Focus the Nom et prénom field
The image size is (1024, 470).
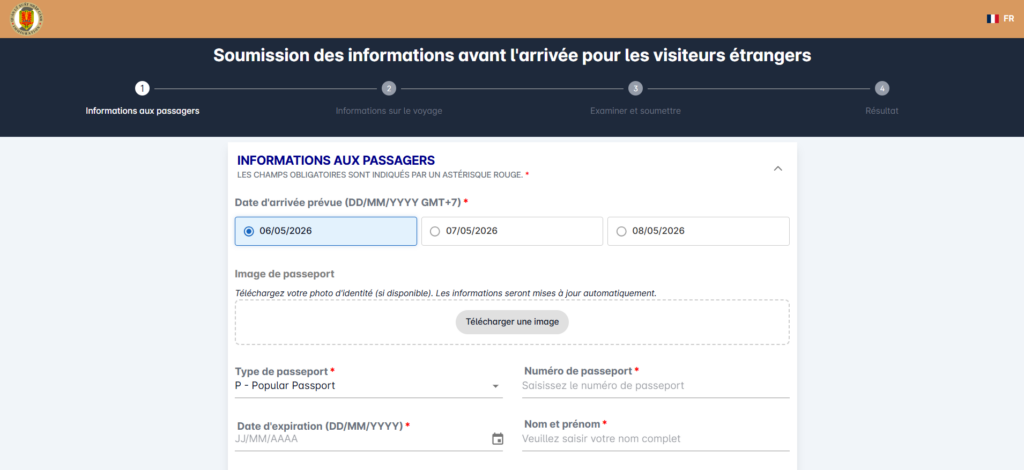tap(656, 439)
